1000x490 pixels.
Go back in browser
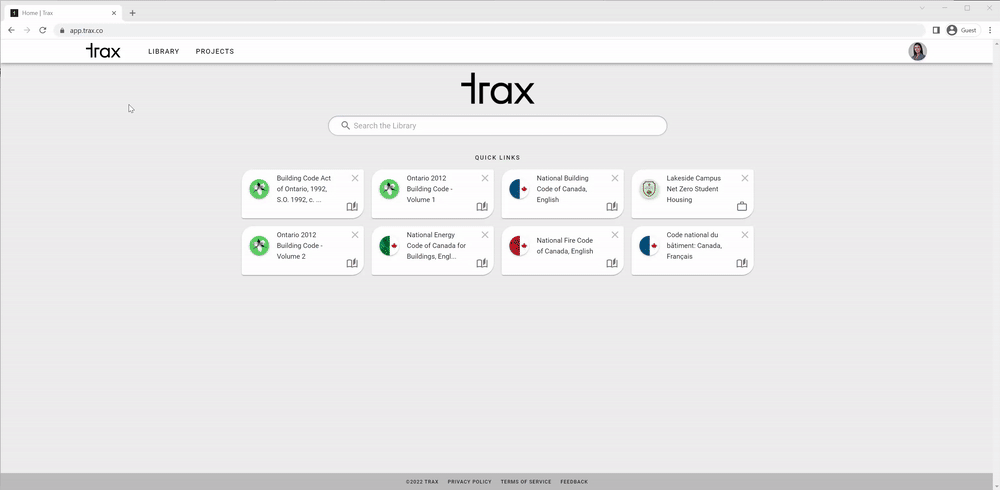[x=11, y=30]
